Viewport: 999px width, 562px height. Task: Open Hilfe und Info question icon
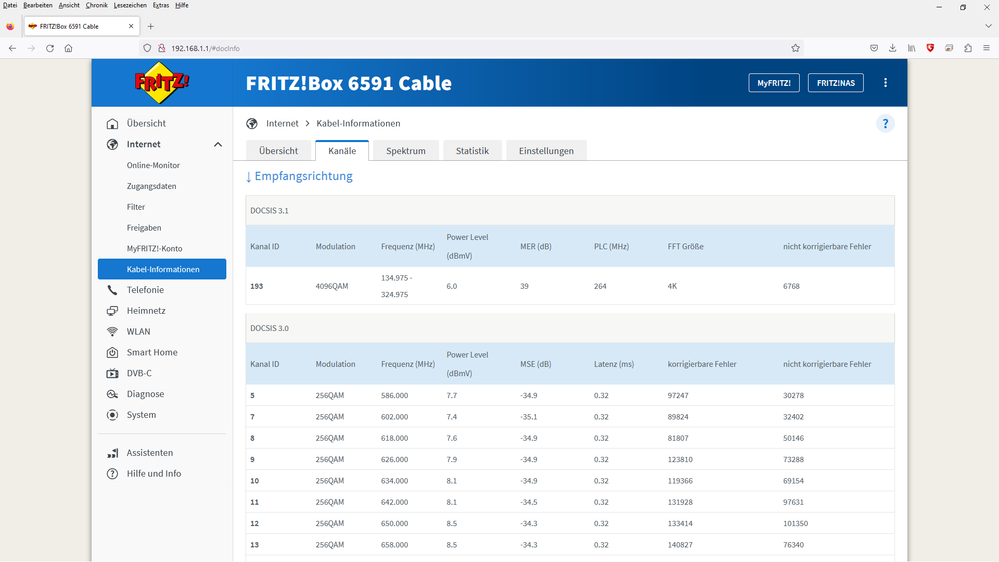coord(112,474)
